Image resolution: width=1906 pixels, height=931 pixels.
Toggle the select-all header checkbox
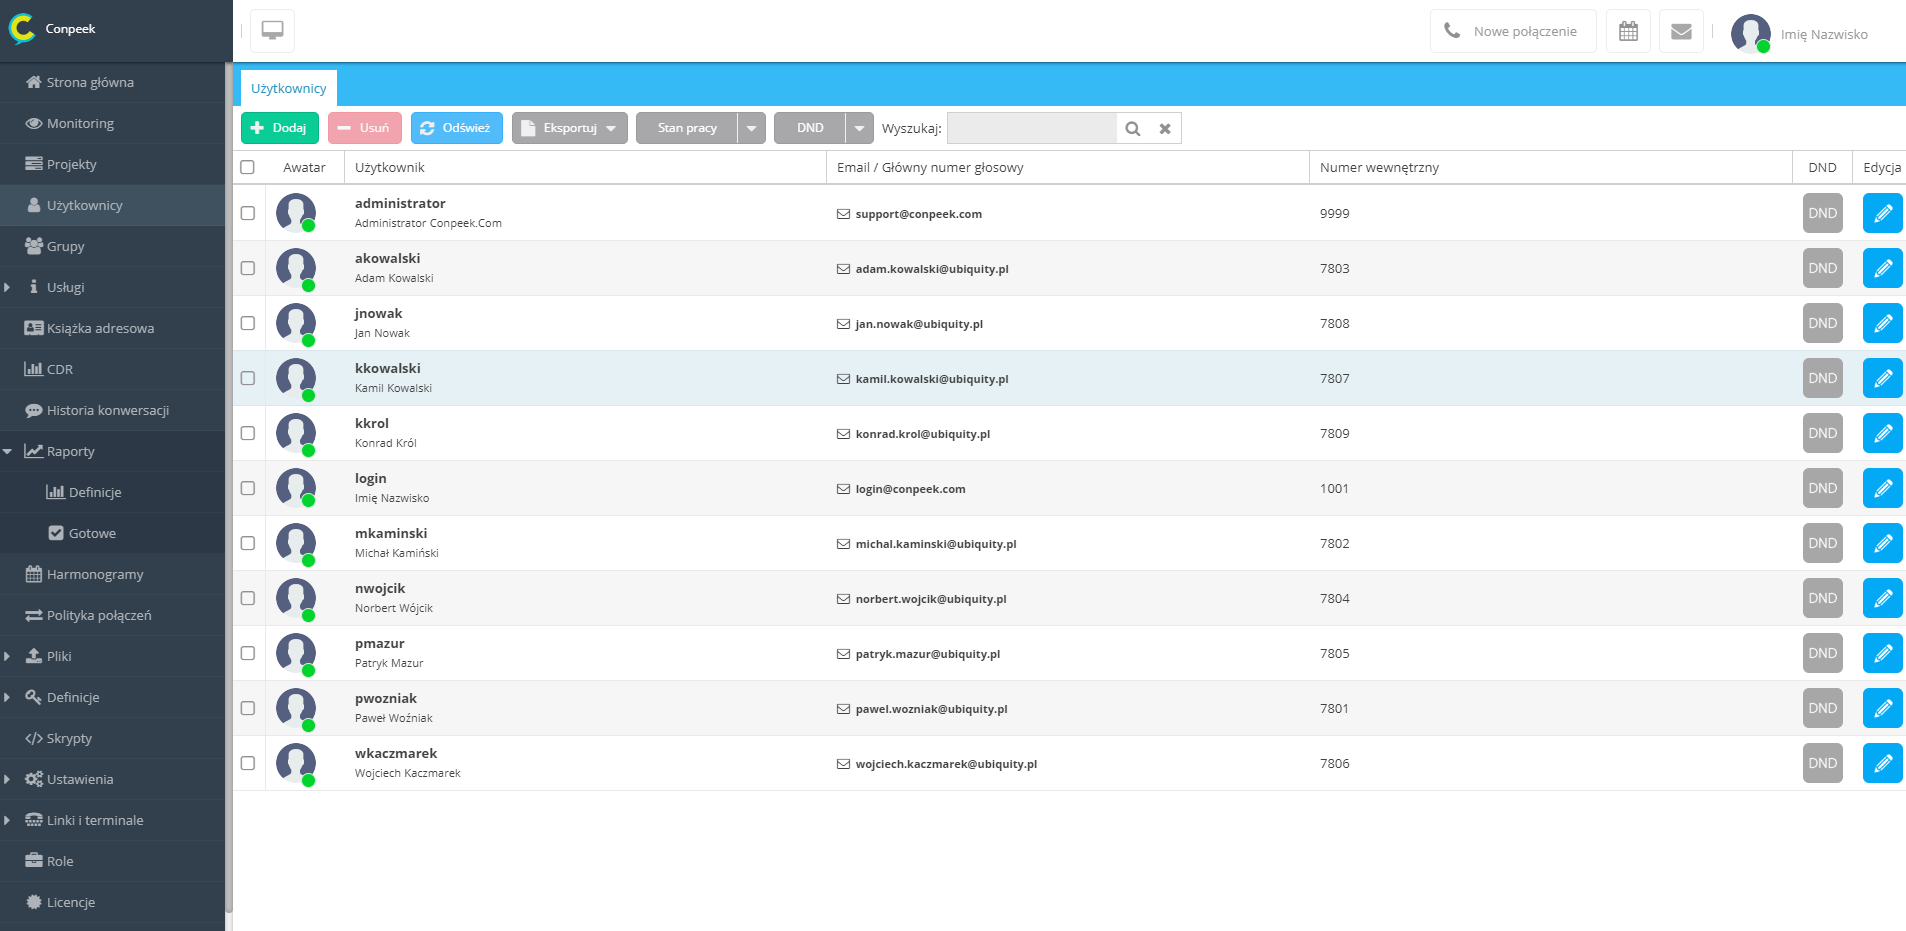pos(248,167)
